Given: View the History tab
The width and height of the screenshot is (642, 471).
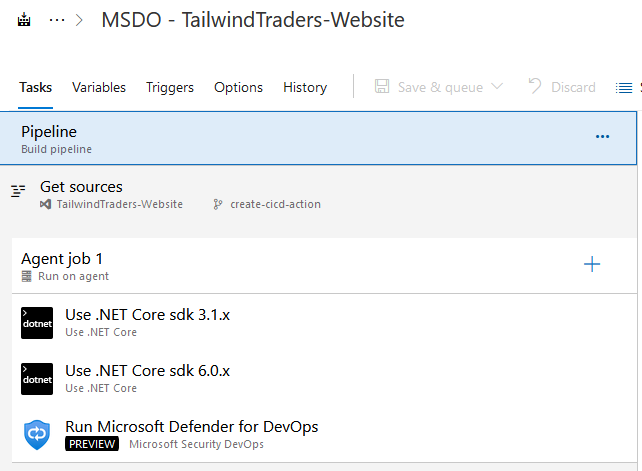Looking at the screenshot, I should tap(305, 87).
